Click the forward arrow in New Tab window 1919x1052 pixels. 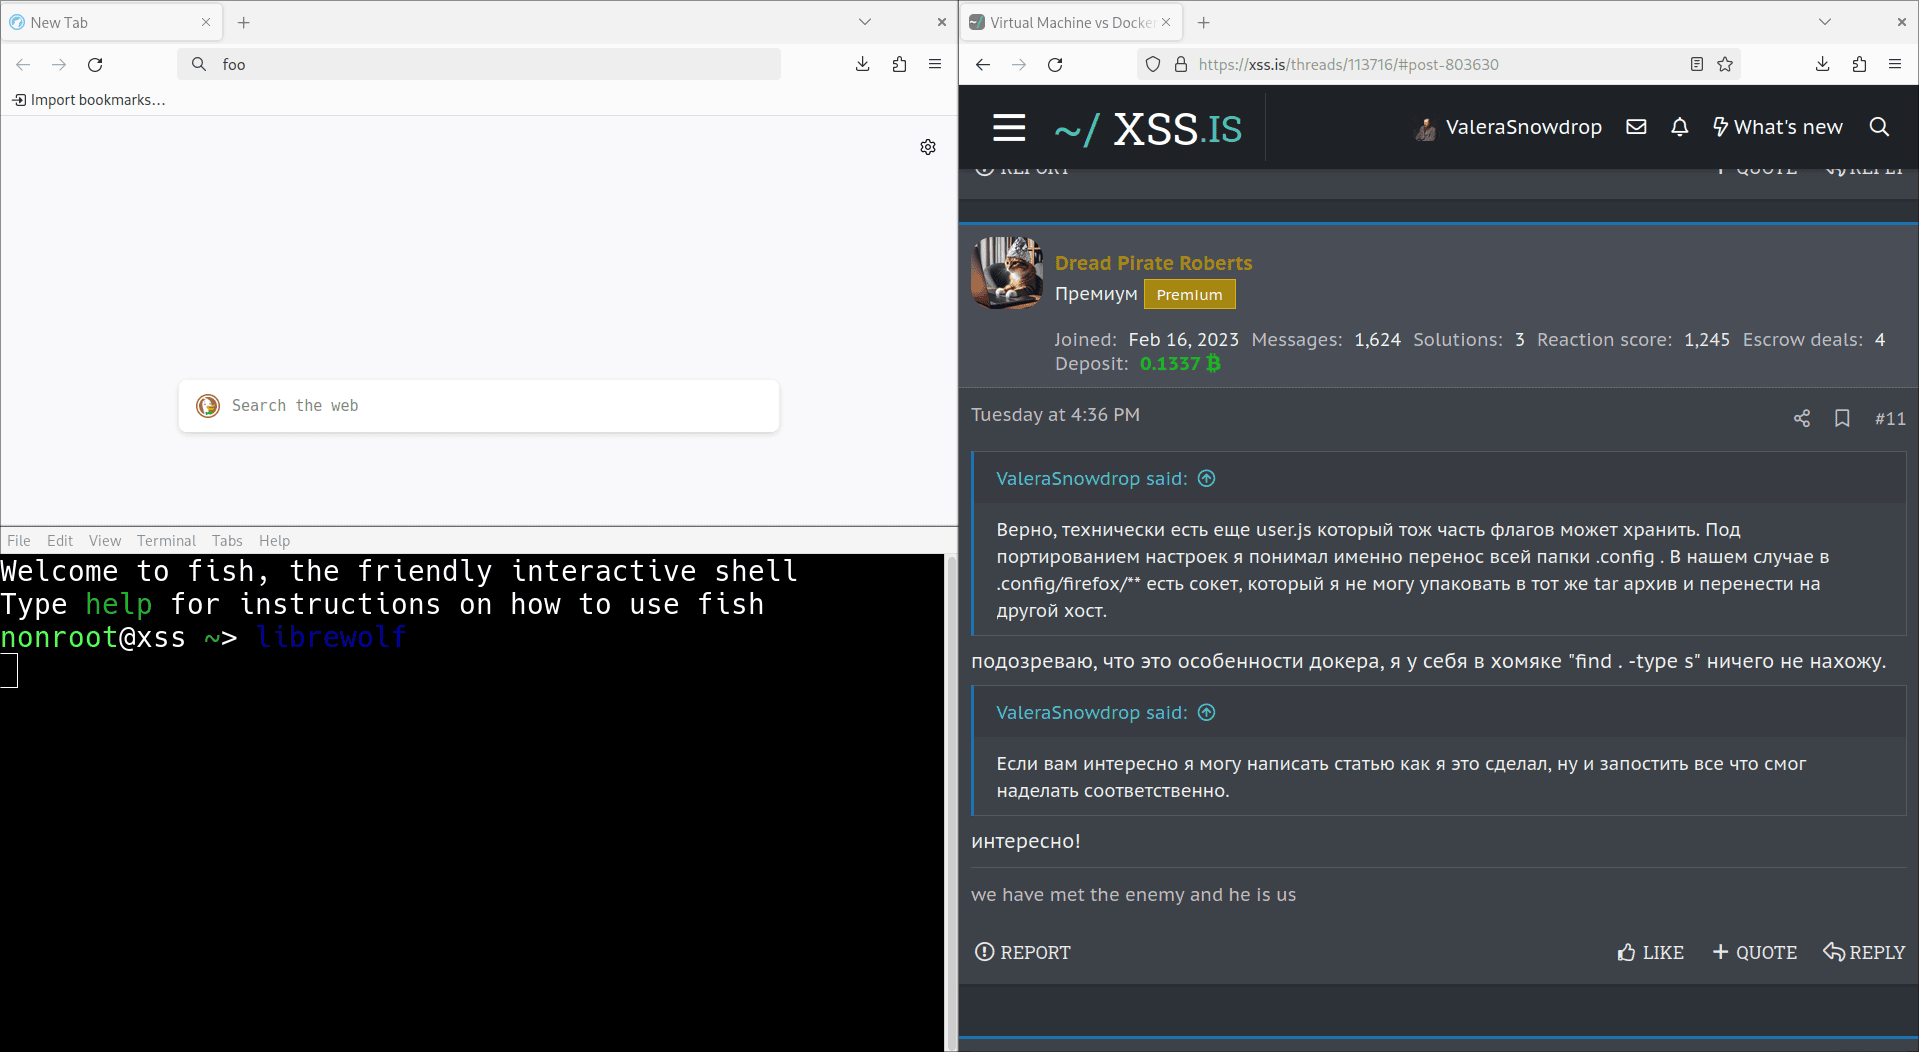pos(59,65)
